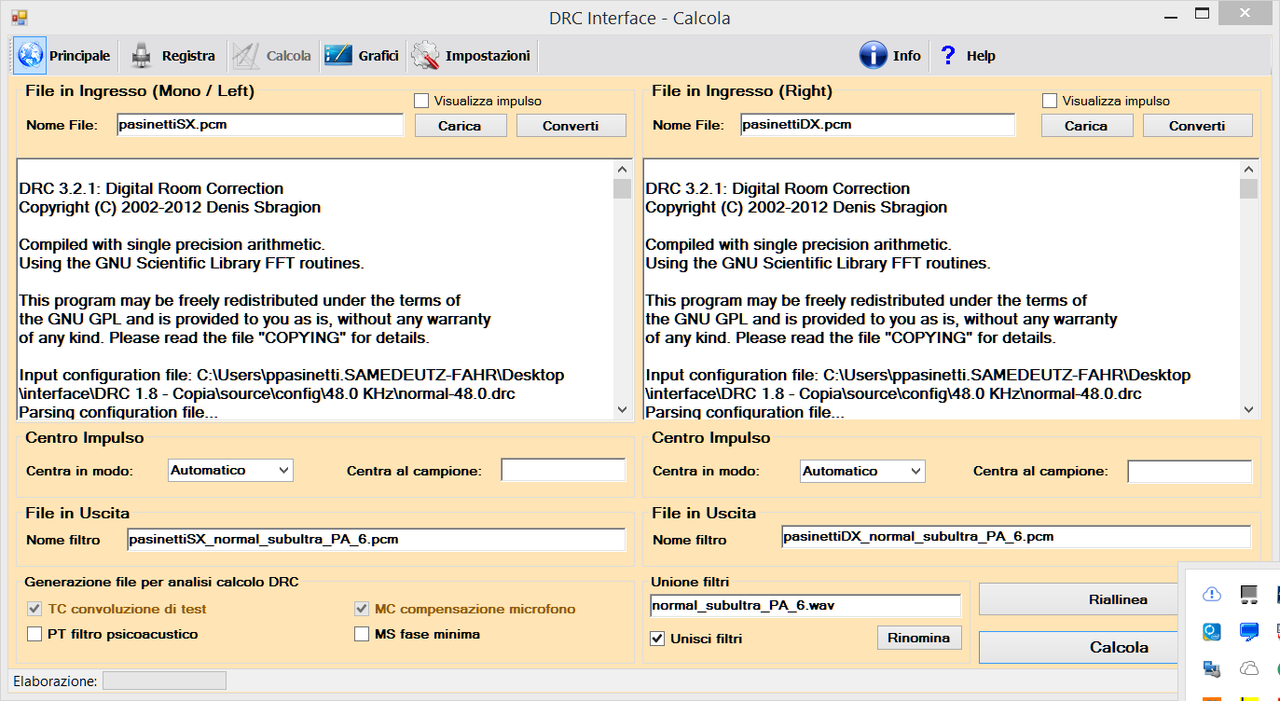1280x701 pixels.
Task: Click the Elaborazione progress bar
Action: click(164, 681)
